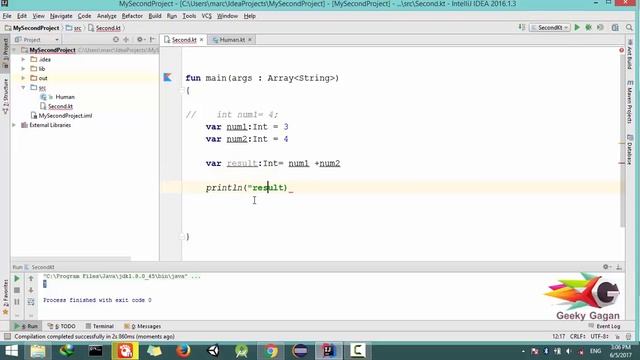Toggle tool window quick-access icon in status bar
Viewport: 640px width, 360px height.
pyautogui.click(x=7, y=336)
